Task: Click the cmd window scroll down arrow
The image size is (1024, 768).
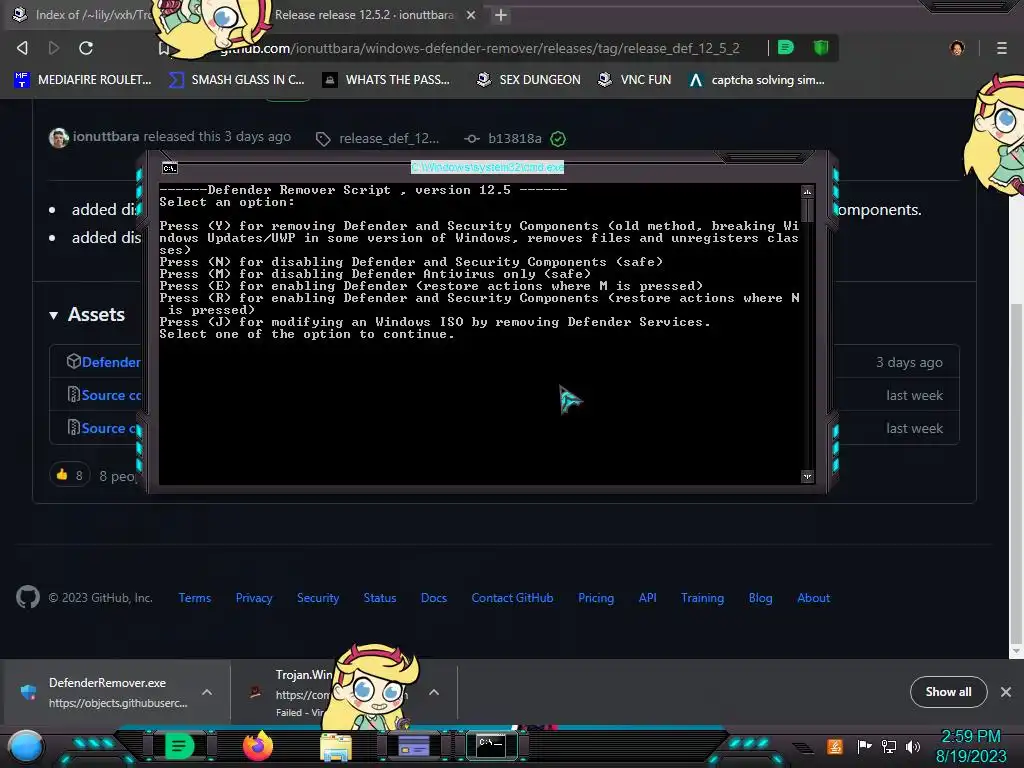Action: tap(807, 477)
